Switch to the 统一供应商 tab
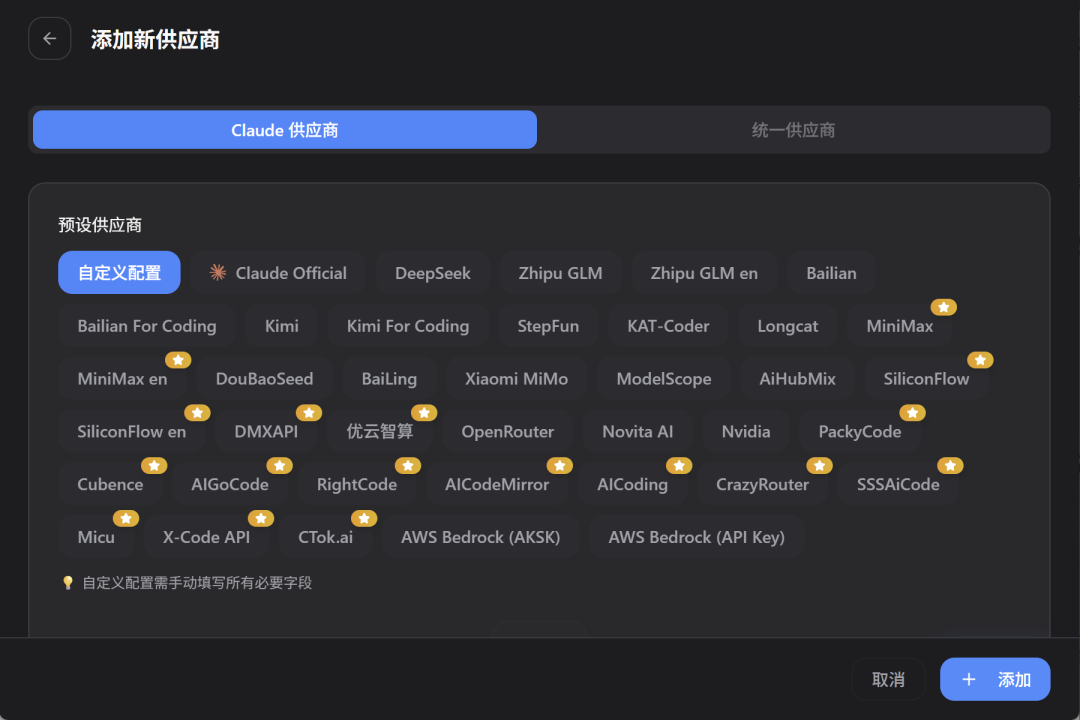The image size is (1080, 720). coord(795,129)
